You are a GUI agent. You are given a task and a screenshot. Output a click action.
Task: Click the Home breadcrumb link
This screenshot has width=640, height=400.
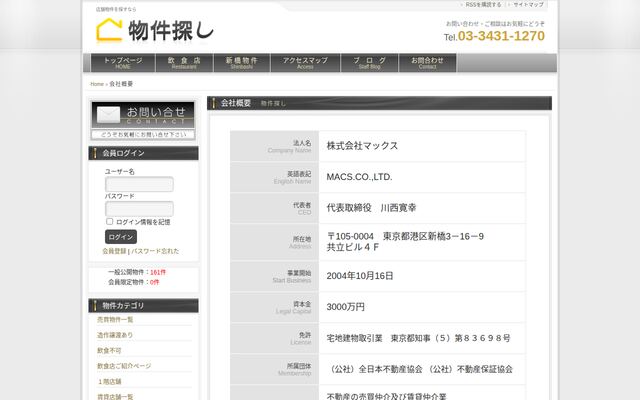tap(97, 84)
